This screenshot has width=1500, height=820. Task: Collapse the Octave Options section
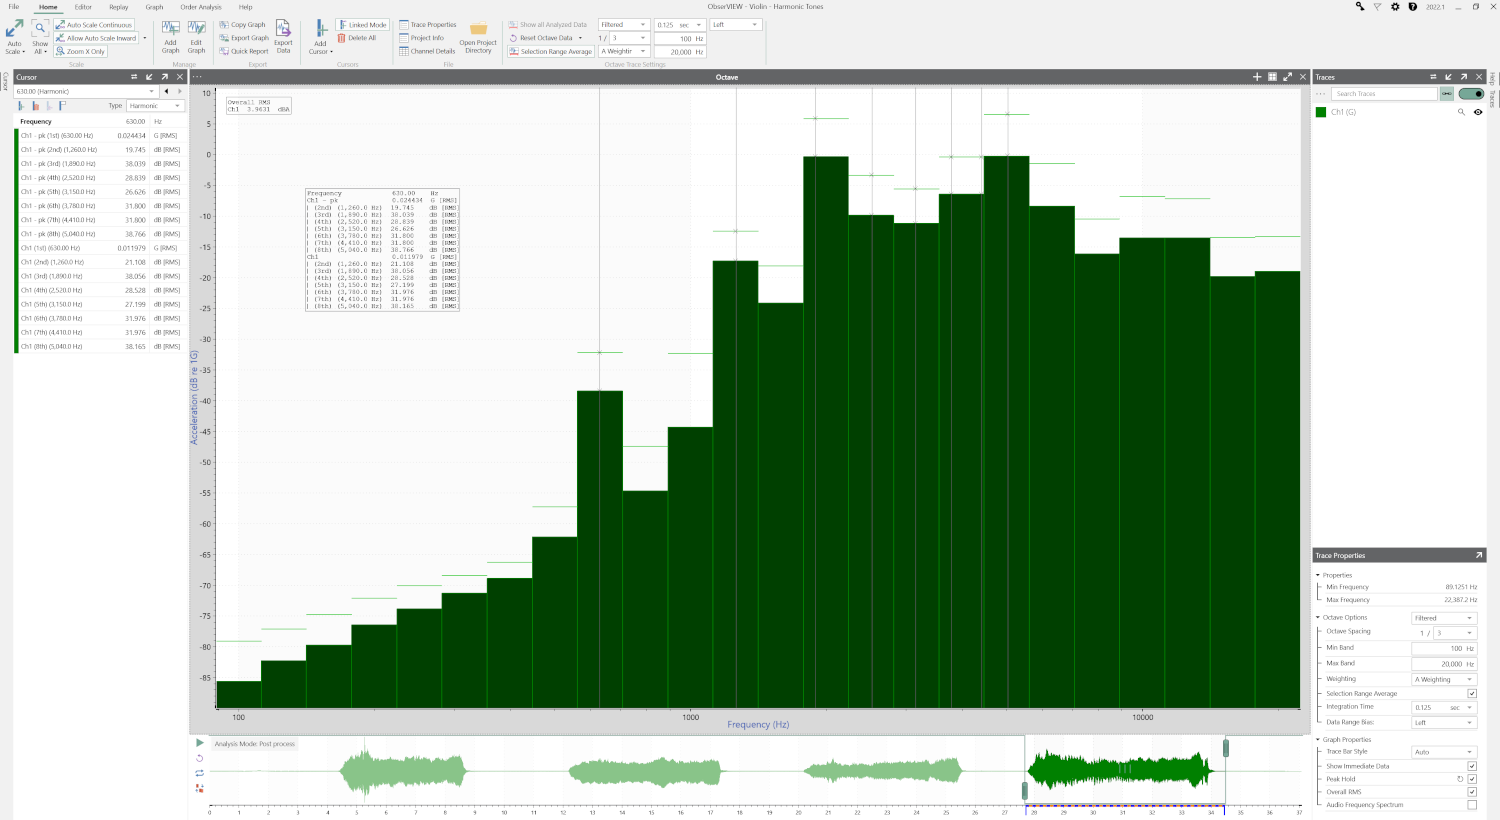pos(1318,617)
